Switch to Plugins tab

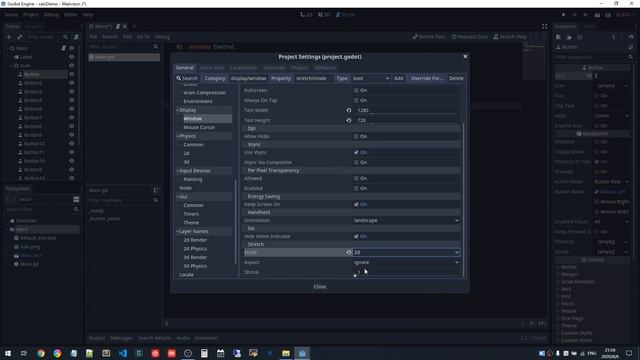tap(299, 68)
